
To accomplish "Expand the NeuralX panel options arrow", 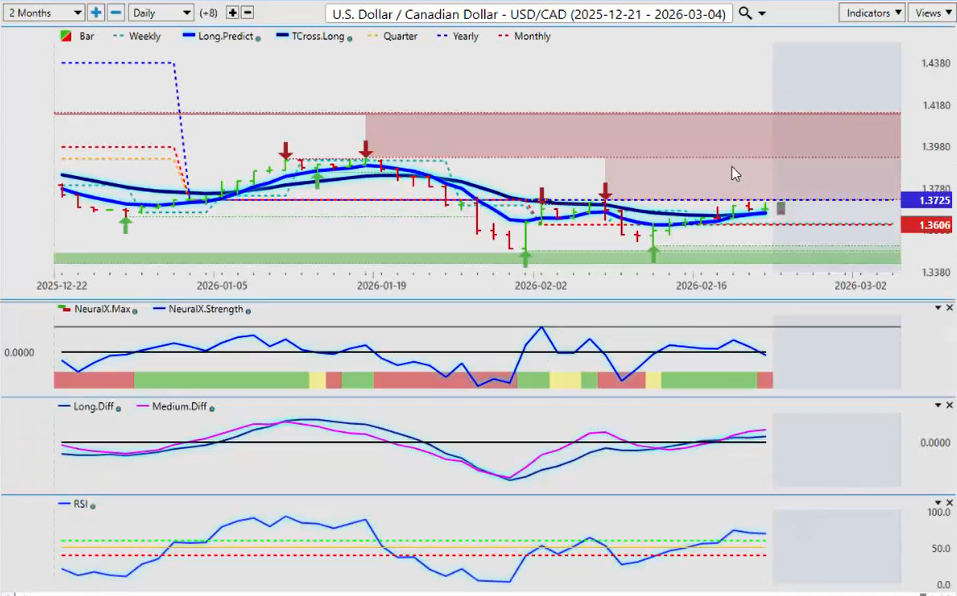I will click(x=938, y=308).
